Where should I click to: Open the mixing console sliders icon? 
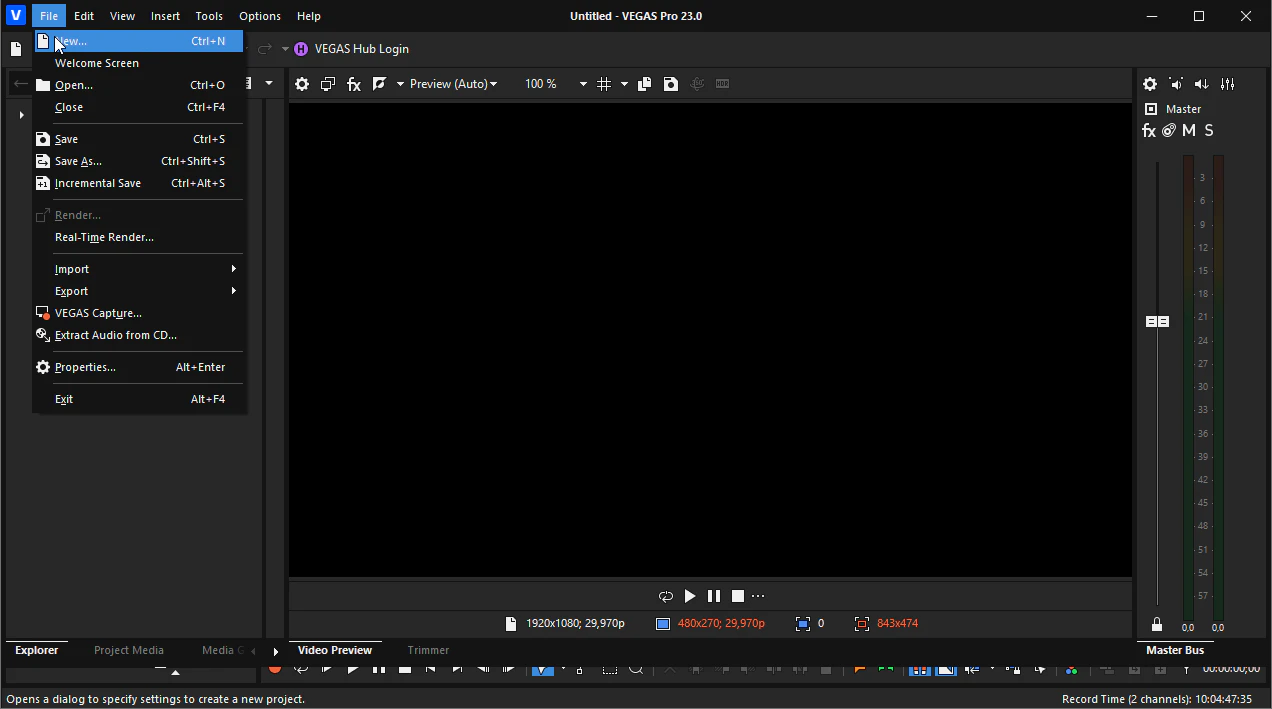(x=1228, y=84)
